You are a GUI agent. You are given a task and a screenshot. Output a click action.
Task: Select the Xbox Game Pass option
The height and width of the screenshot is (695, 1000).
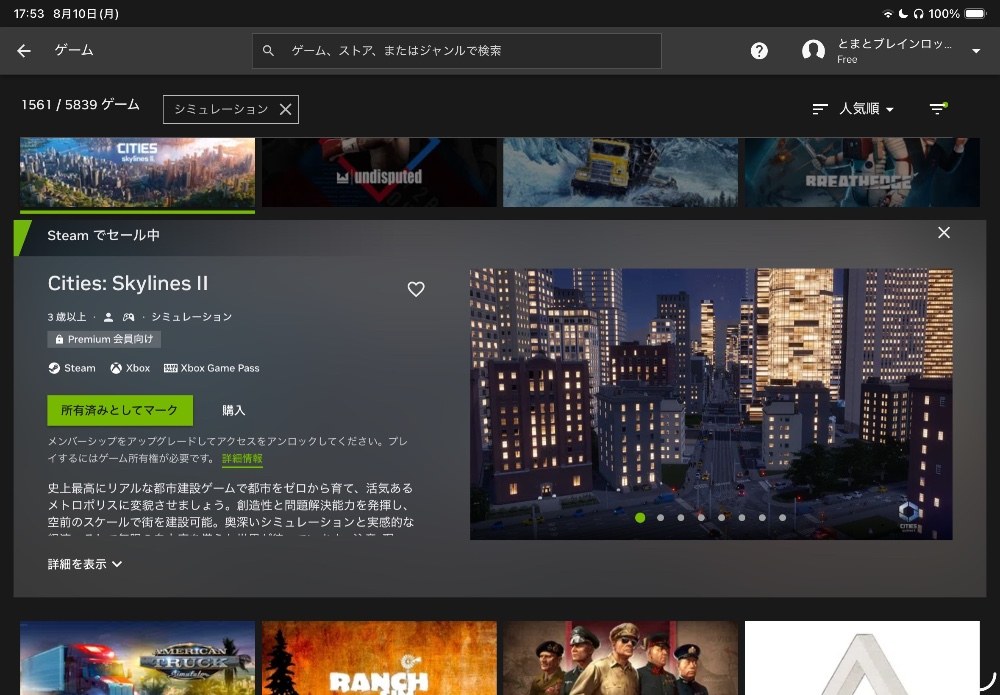(x=212, y=368)
